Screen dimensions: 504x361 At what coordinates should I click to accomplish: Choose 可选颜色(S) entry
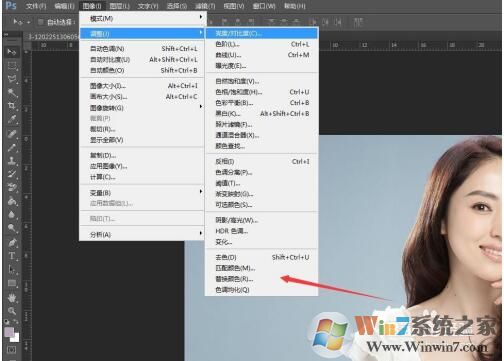pos(262,204)
